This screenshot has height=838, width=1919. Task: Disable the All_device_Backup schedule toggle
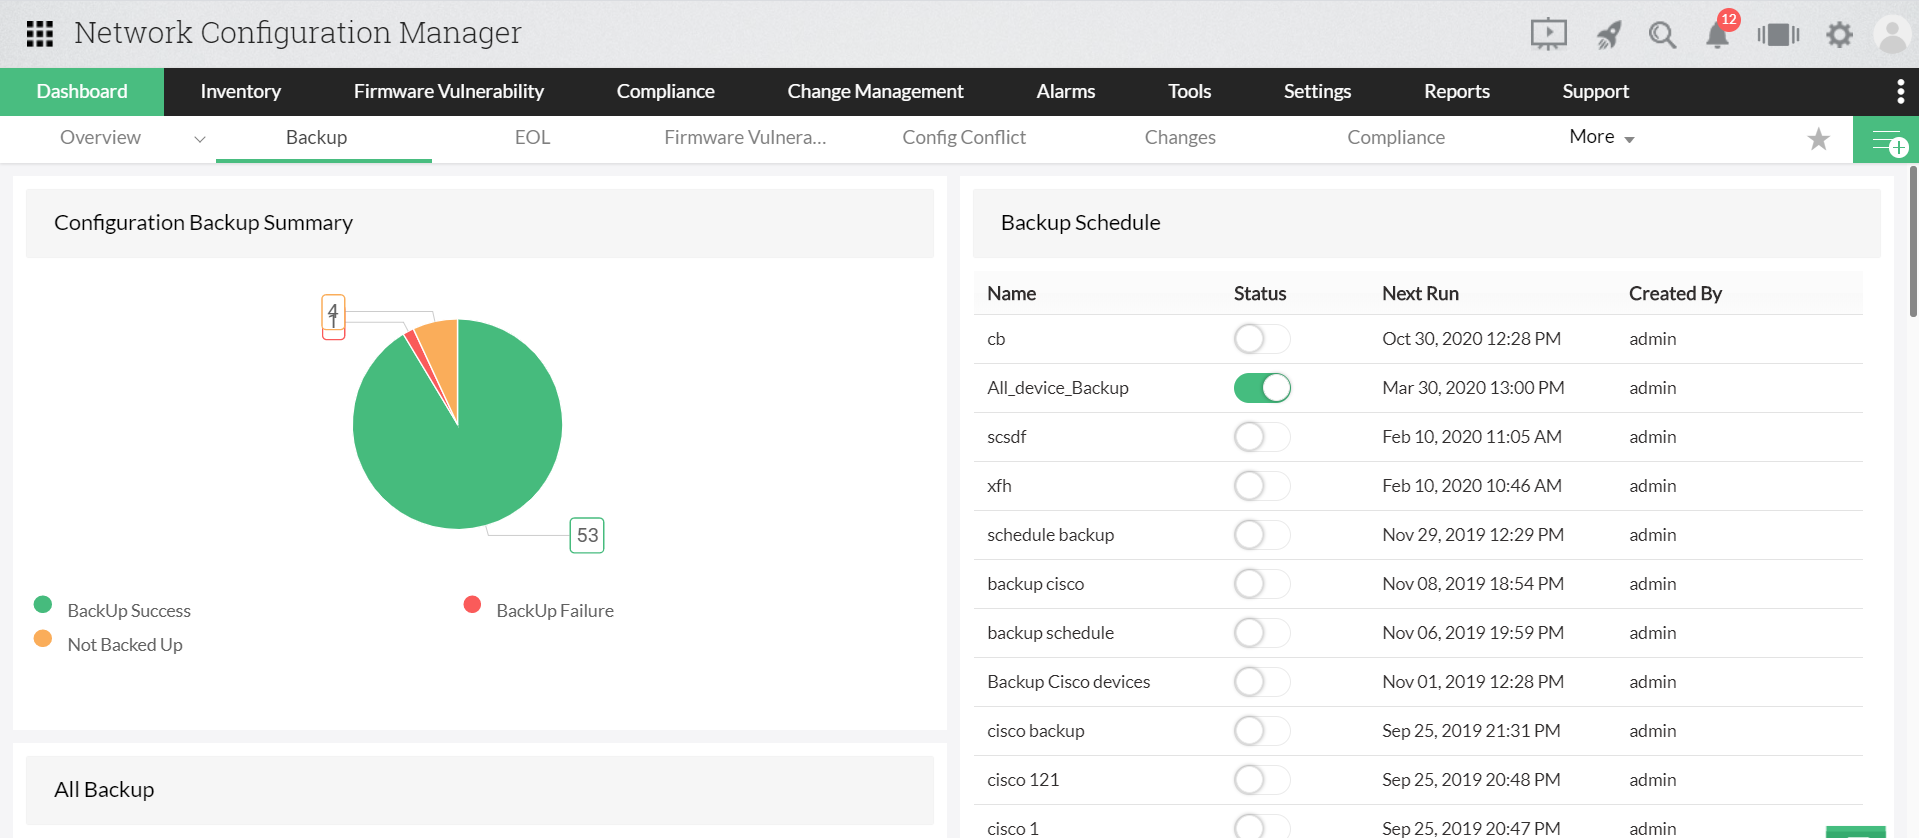pyautogui.click(x=1262, y=388)
